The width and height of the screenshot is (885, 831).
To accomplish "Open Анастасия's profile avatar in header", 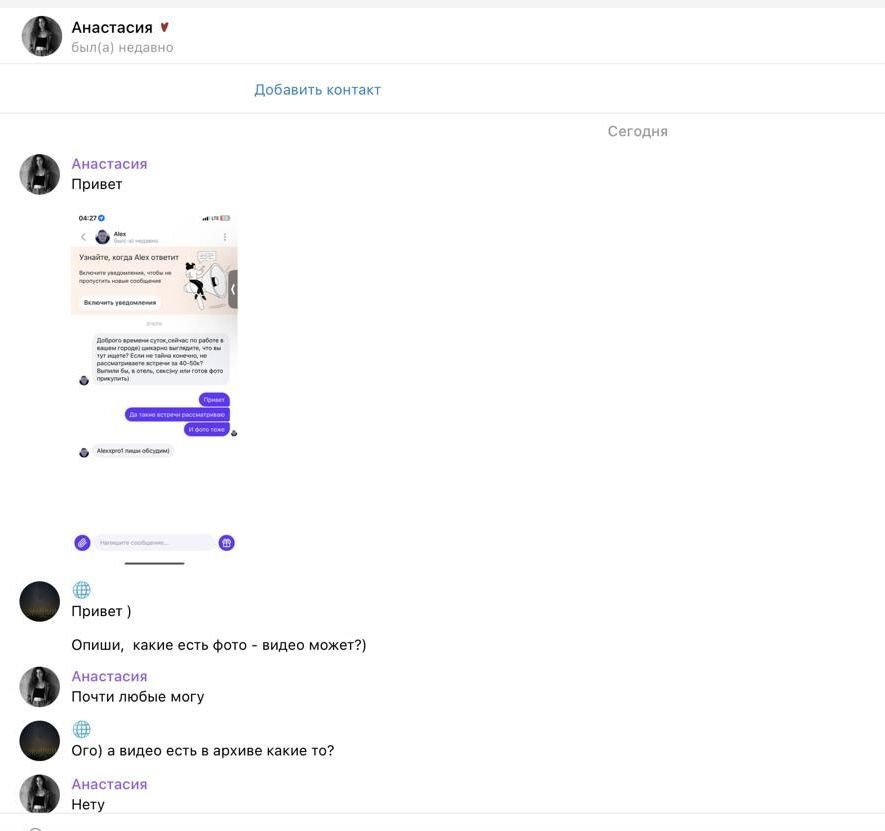I will tap(41, 36).
